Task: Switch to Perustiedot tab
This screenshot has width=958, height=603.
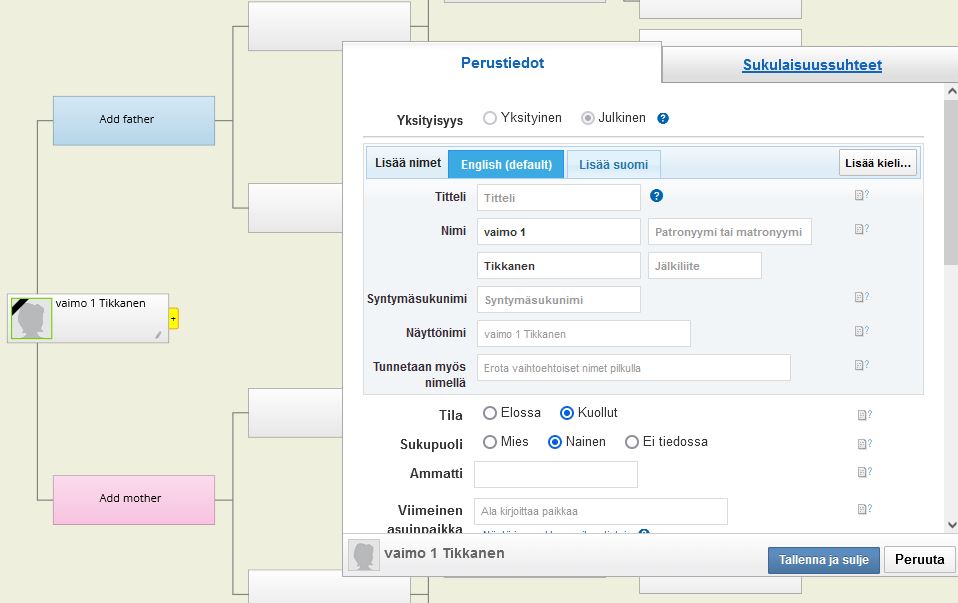Action: pos(502,63)
